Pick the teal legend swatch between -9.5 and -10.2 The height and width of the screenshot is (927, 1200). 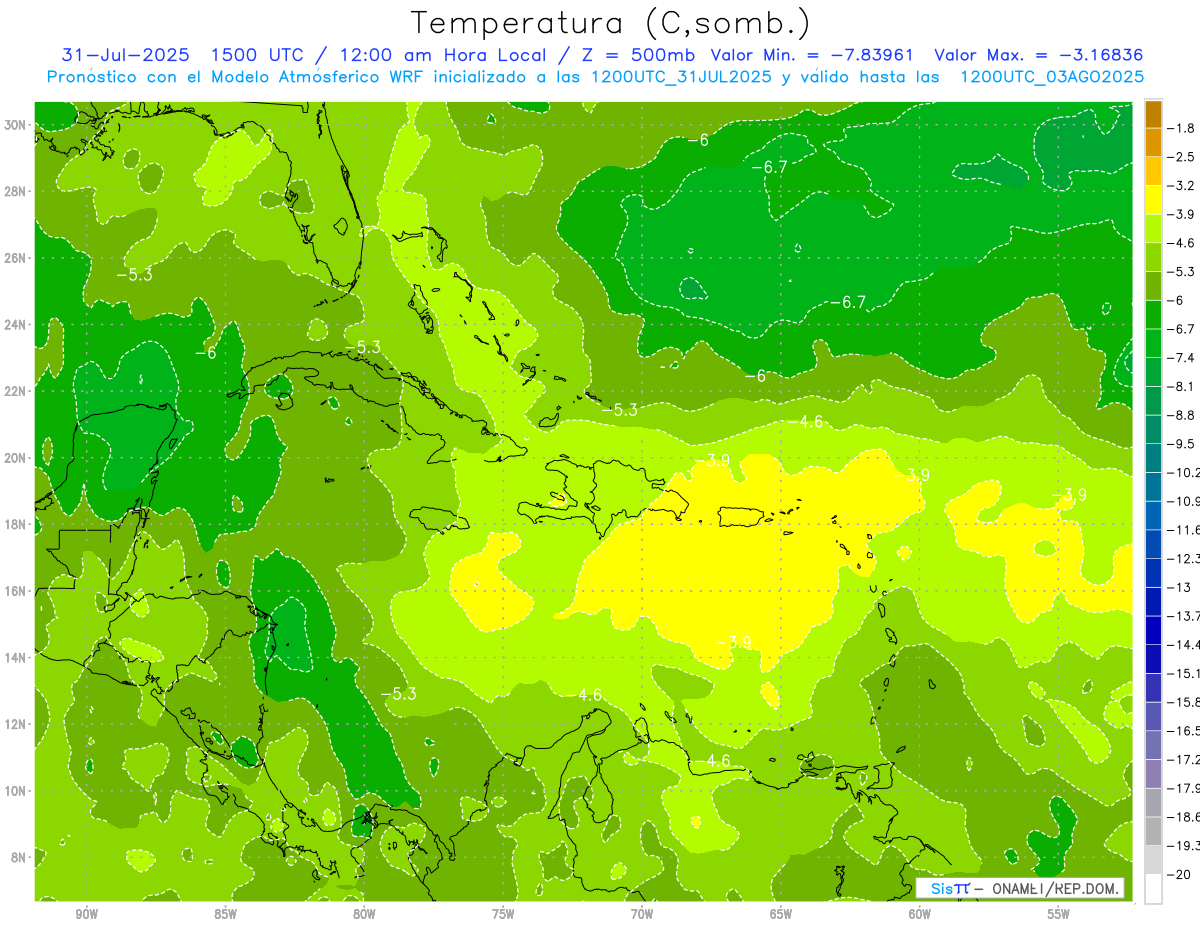point(1153,458)
